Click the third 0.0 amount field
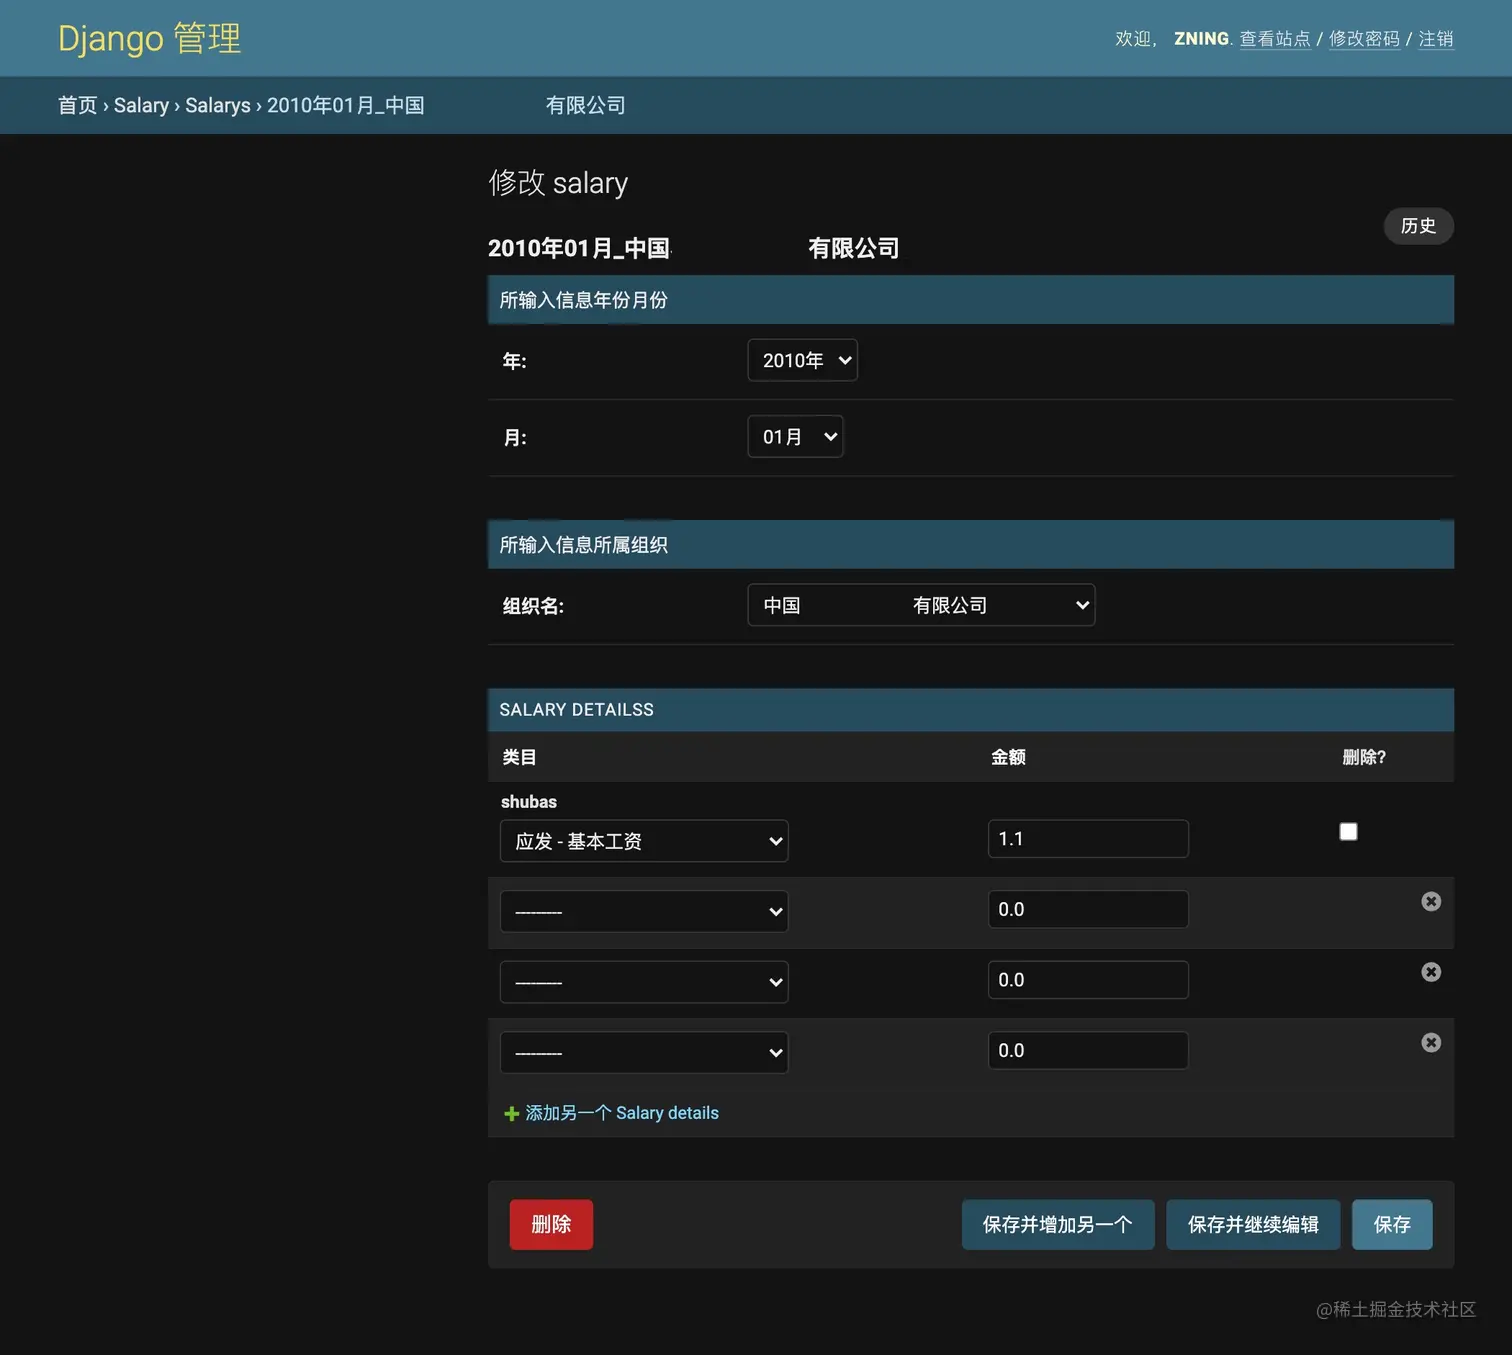 click(x=1088, y=1050)
